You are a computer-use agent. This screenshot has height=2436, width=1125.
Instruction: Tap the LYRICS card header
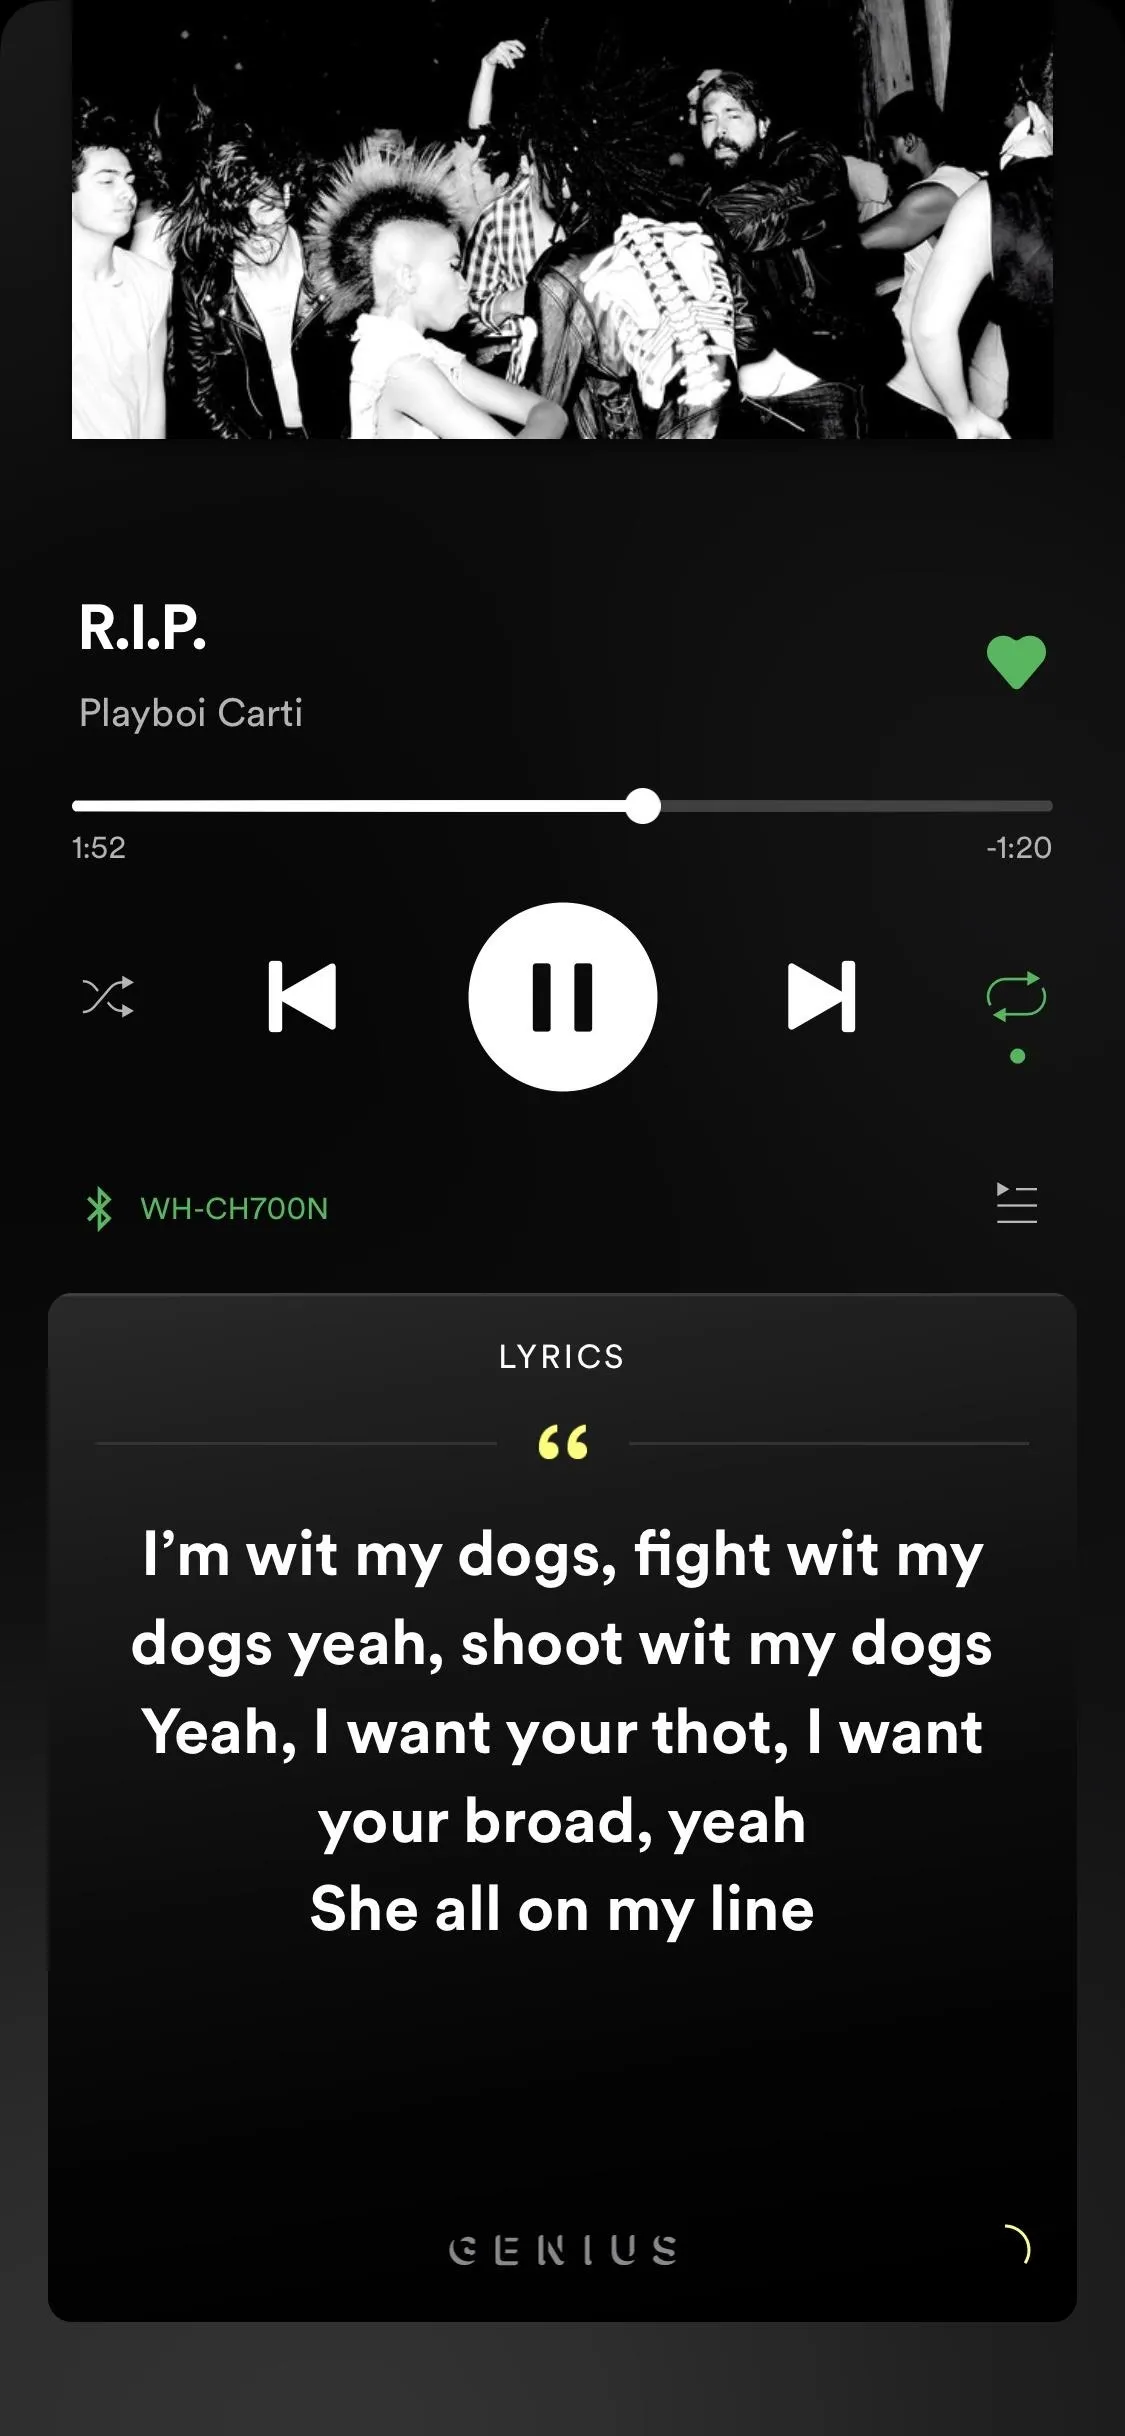pyautogui.click(x=562, y=1357)
